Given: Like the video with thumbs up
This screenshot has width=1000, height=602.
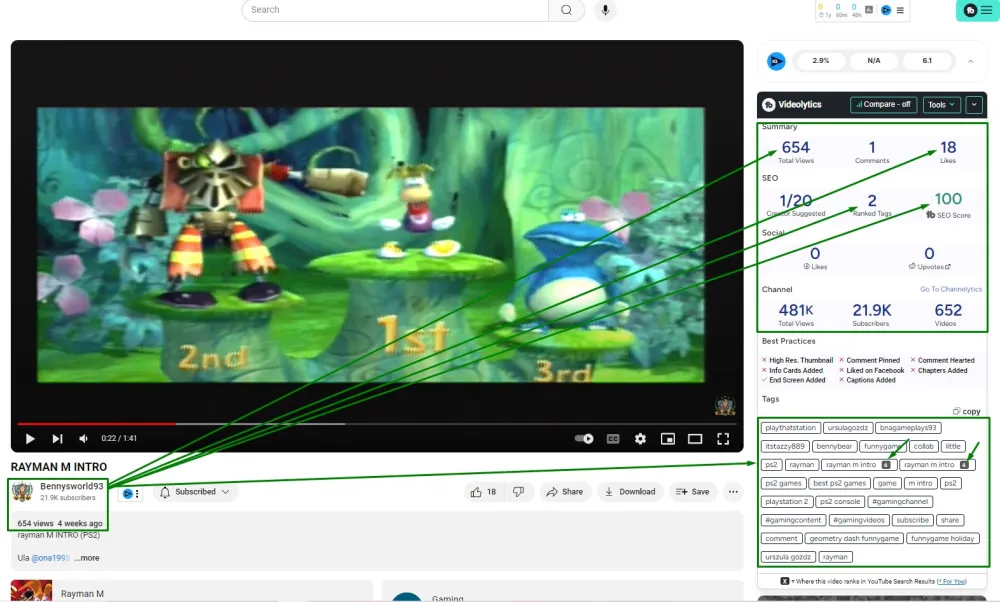Looking at the screenshot, I should pyautogui.click(x=483, y=492).
